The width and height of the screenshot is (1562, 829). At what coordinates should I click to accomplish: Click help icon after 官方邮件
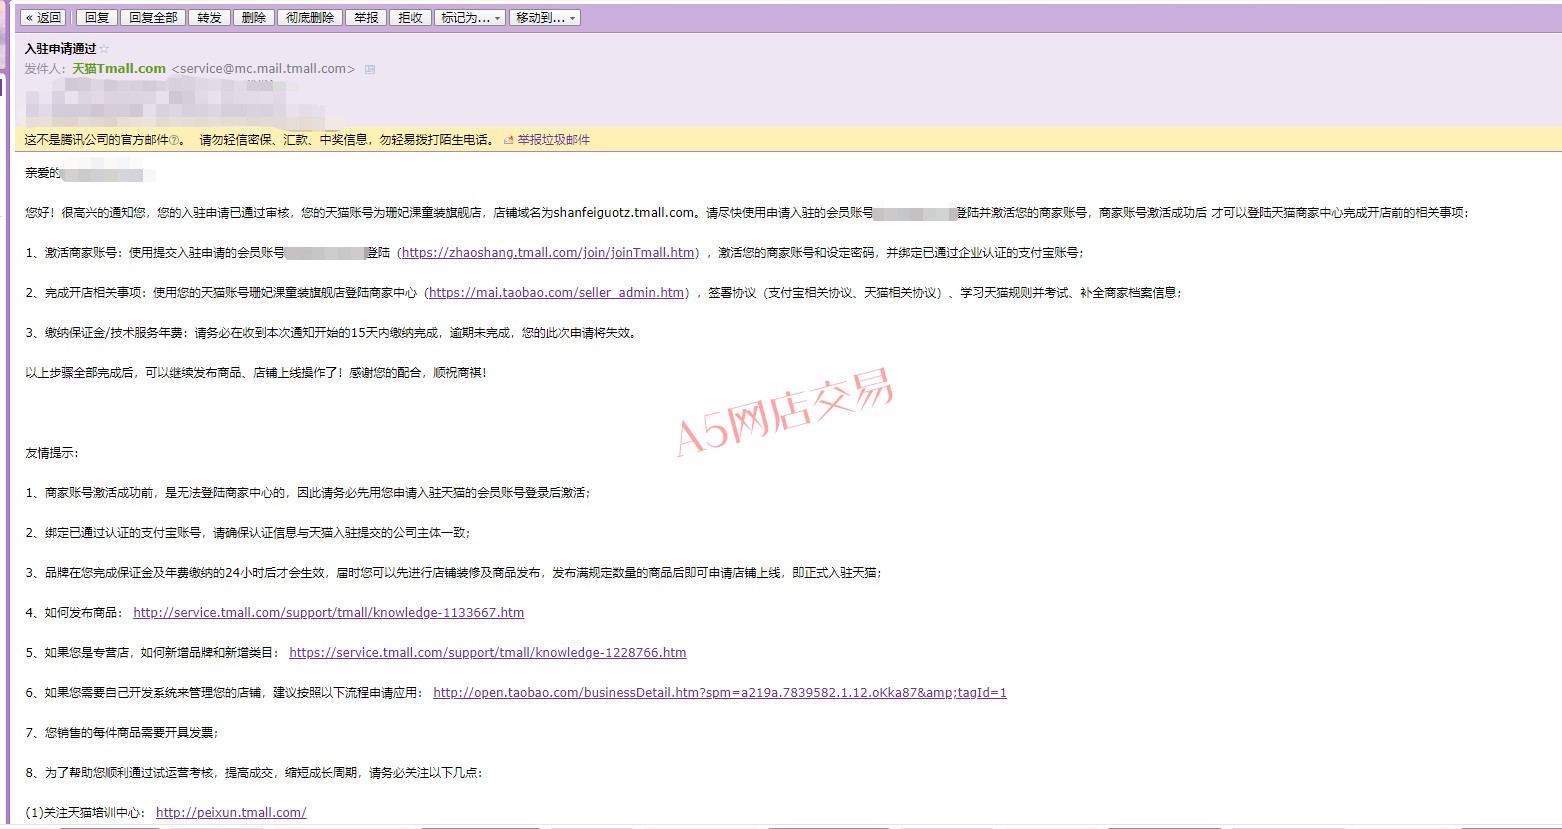click(174, 140)
